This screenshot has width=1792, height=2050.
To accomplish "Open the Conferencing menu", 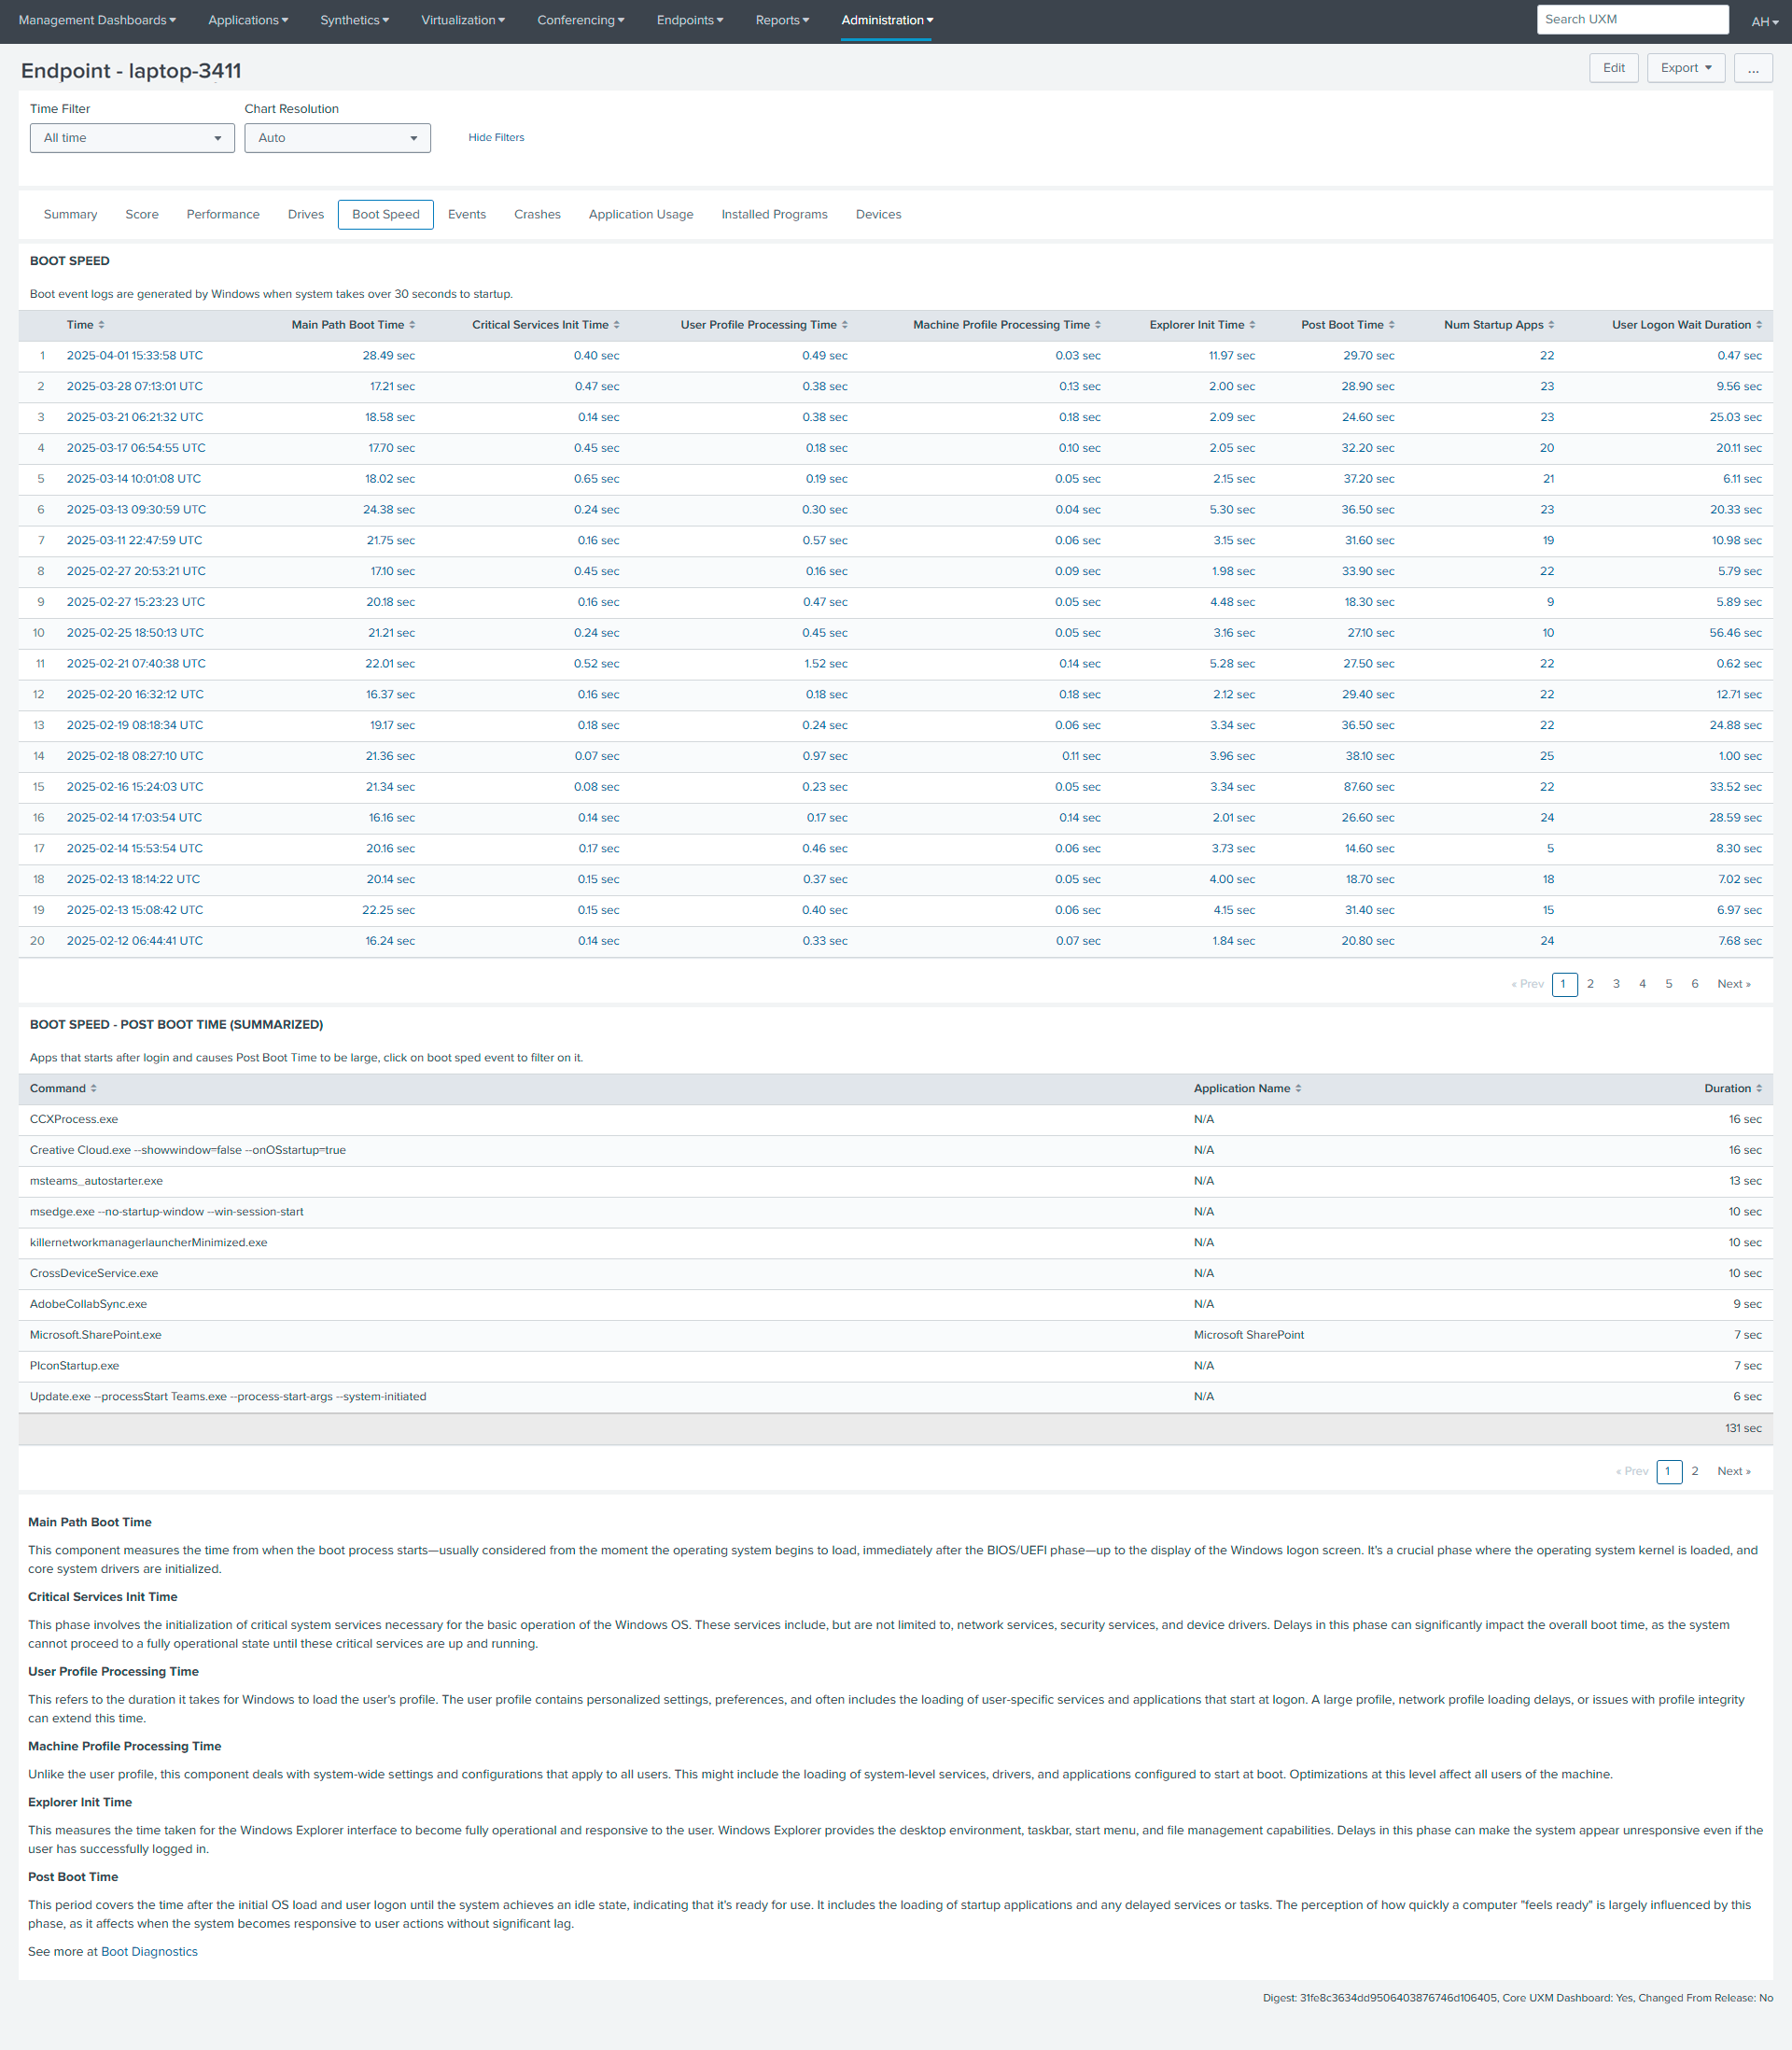I will pos(580,20).
